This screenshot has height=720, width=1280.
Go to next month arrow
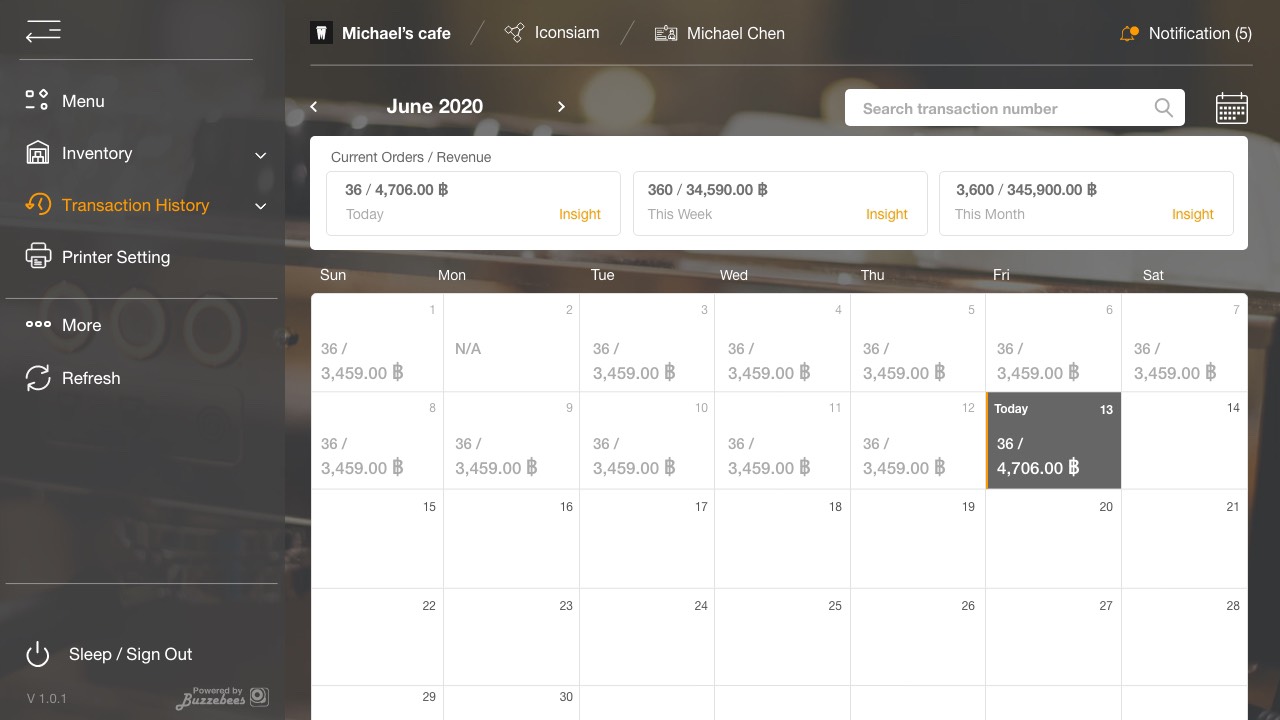pyautogui.click(x=561, y=107)
